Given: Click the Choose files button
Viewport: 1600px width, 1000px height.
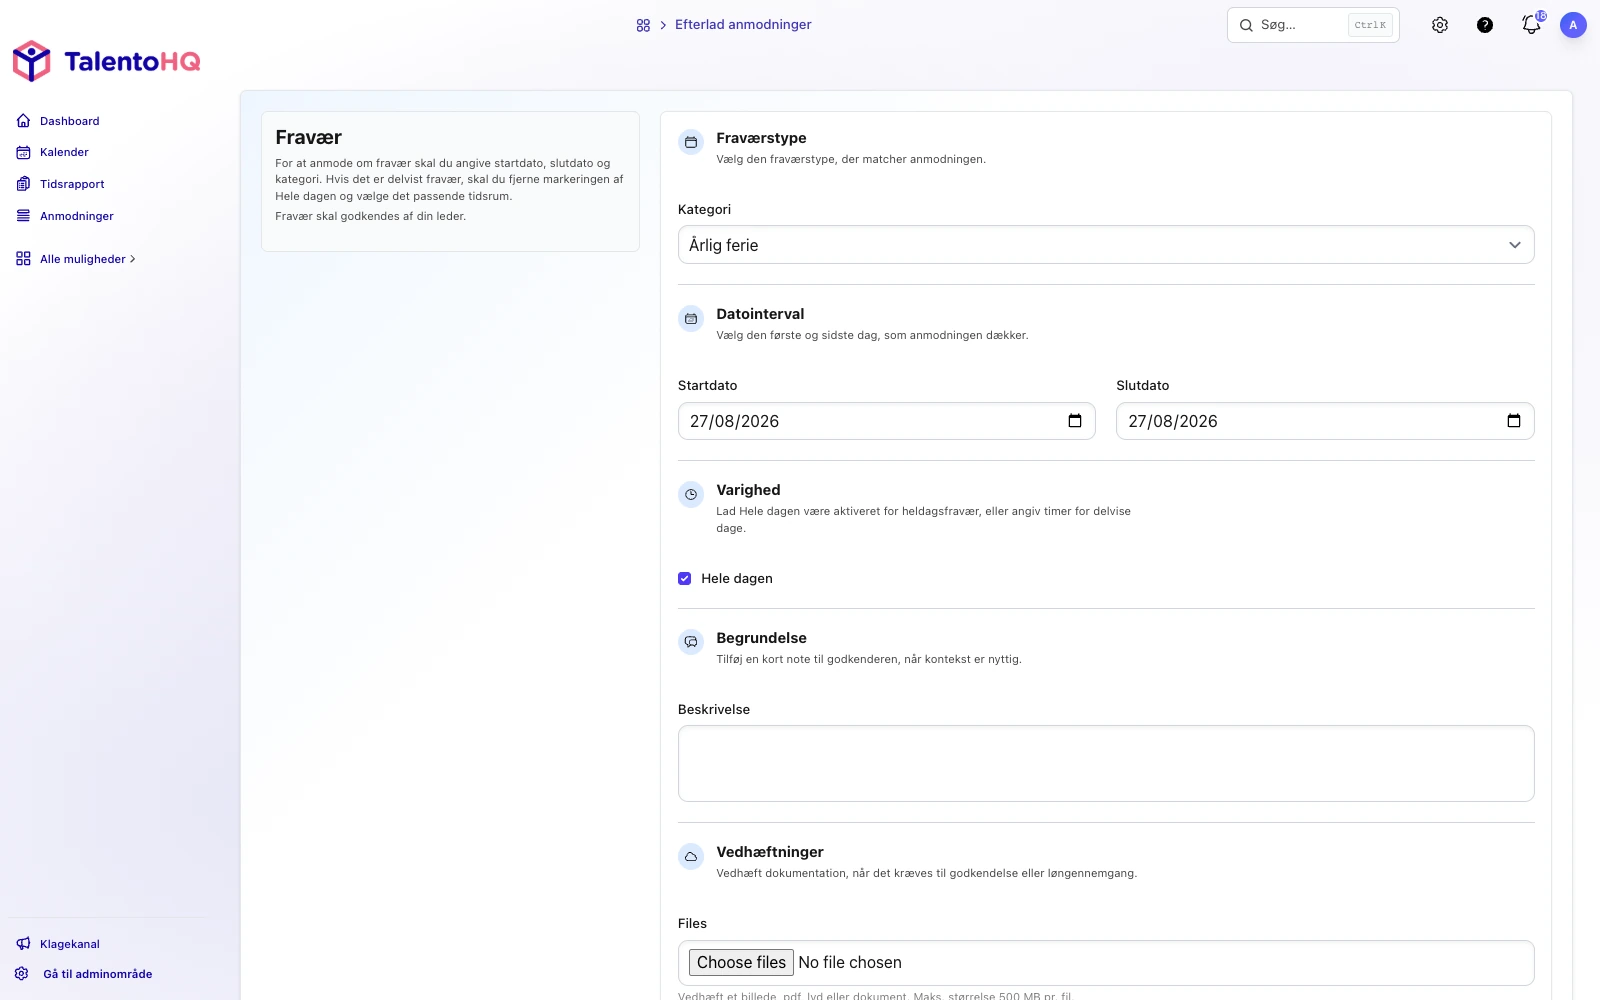Looking at the screenshot, I should click(741, 962).
